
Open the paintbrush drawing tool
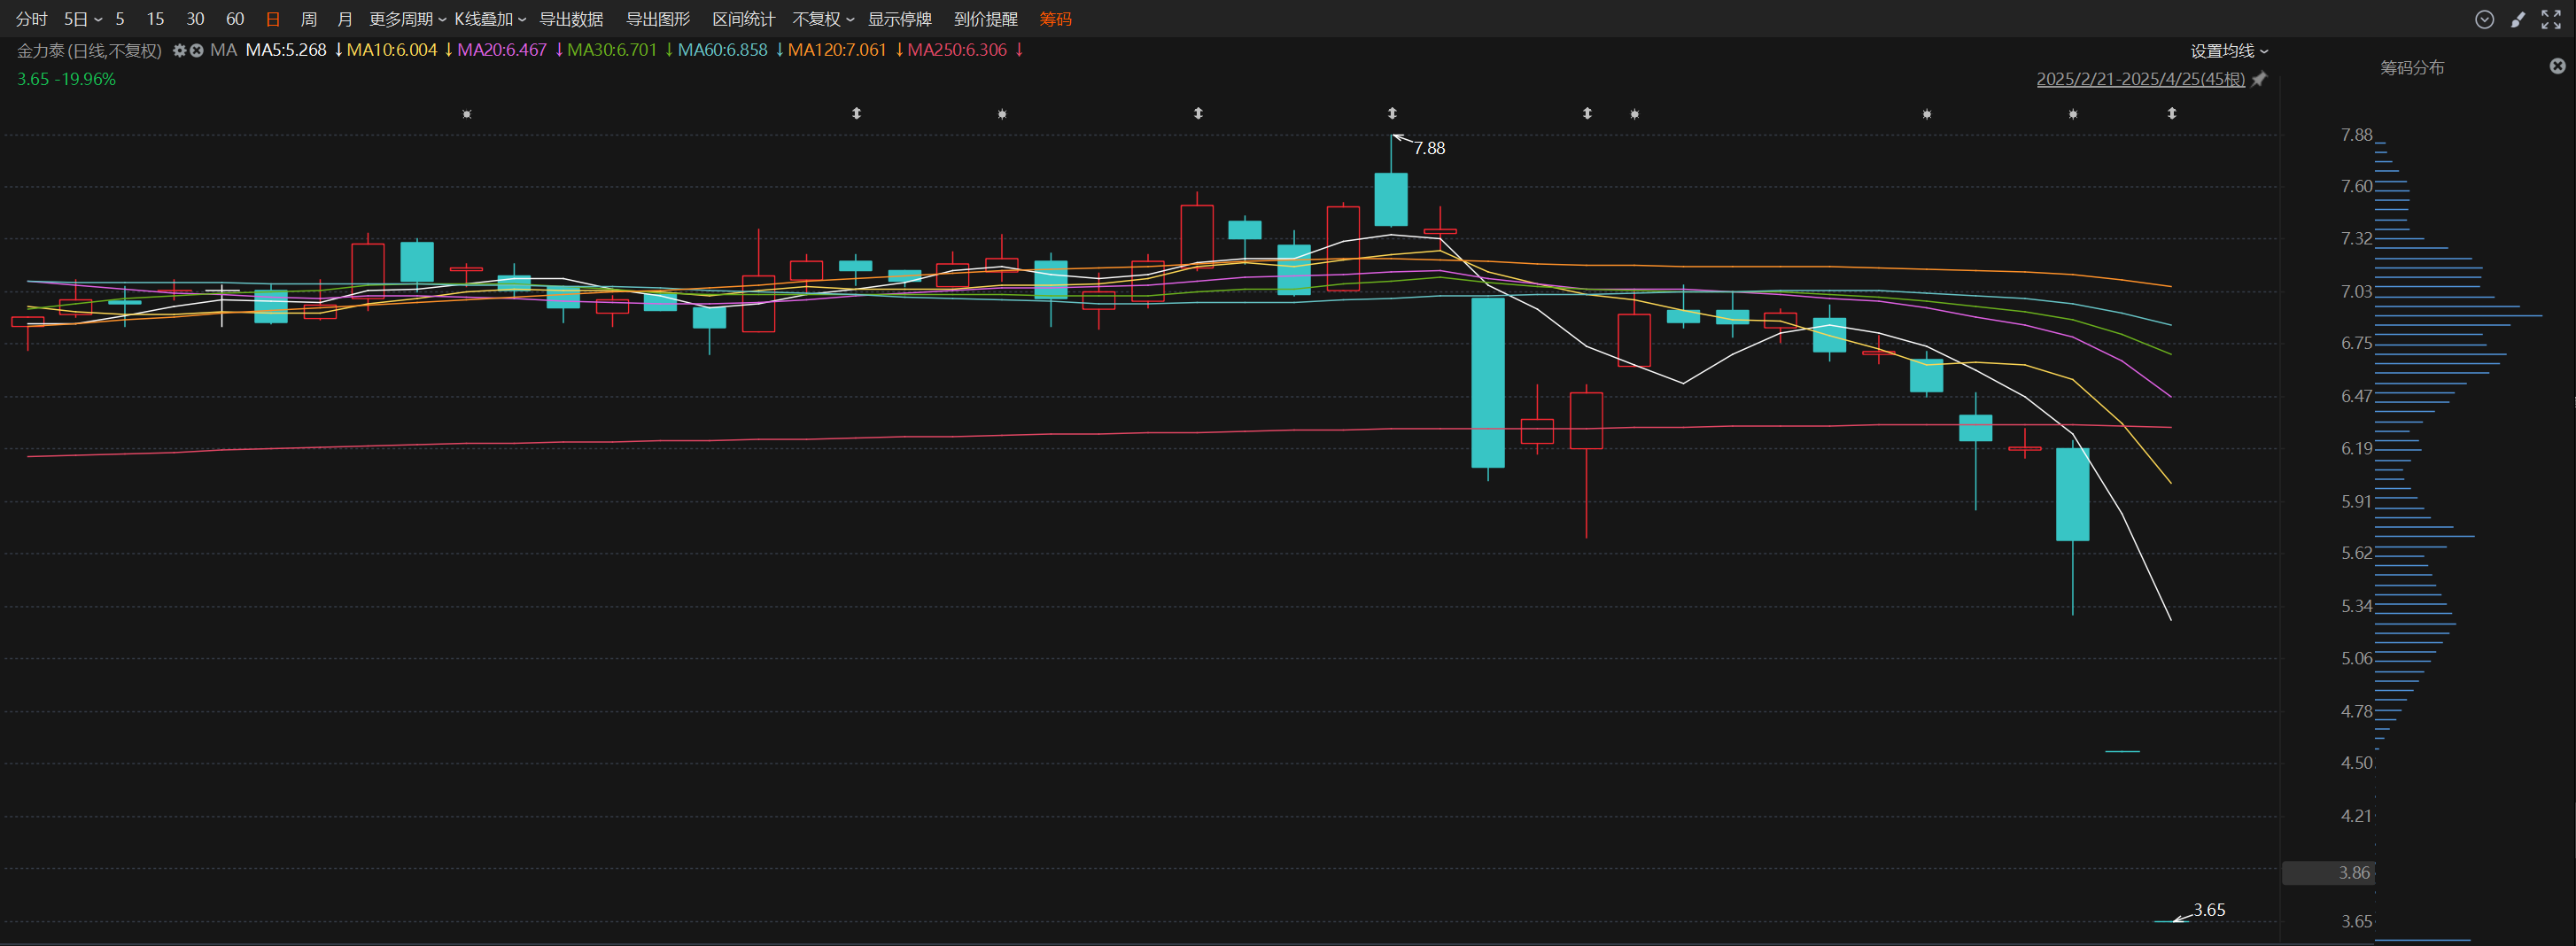[2518, 19]
